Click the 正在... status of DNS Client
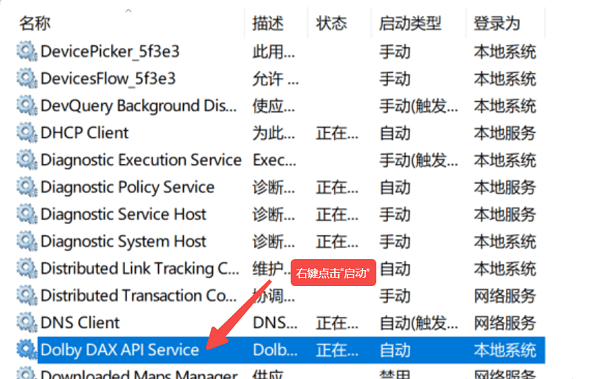This screenshot has width=600, height=379. pyautogui.click(x=337, y=323)
